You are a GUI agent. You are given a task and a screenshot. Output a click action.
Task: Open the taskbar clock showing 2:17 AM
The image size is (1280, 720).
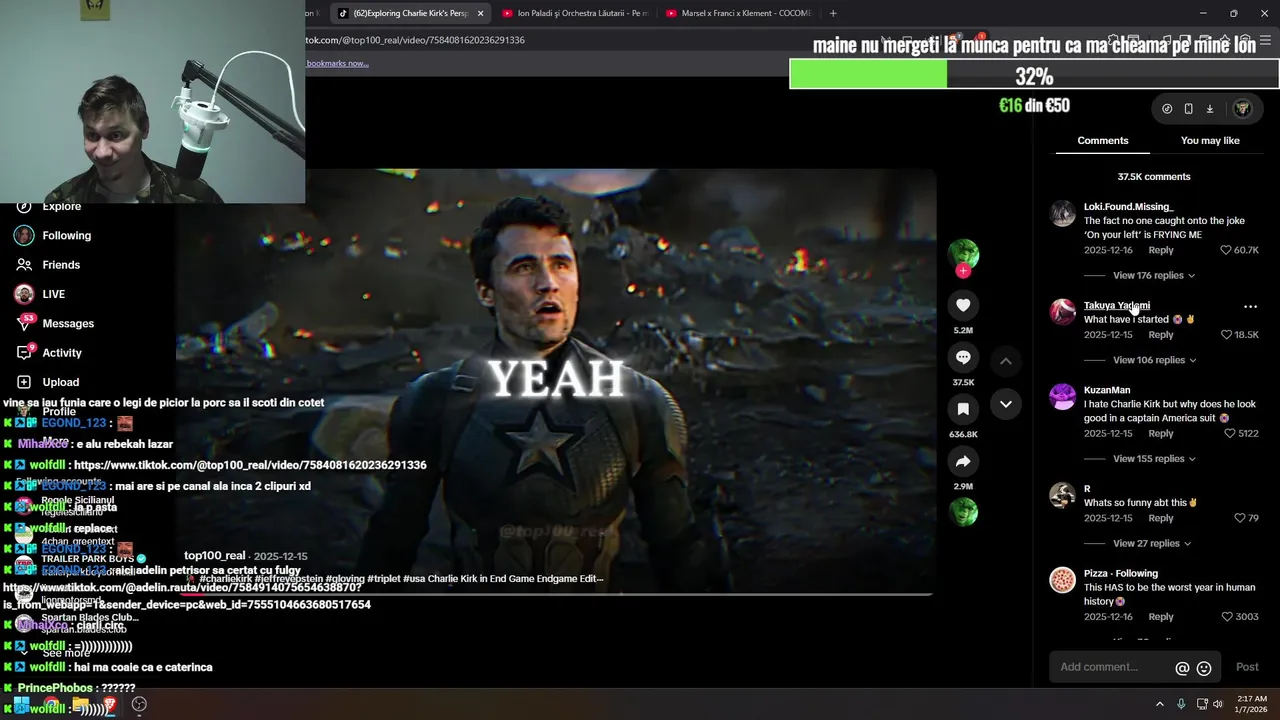1252,704
